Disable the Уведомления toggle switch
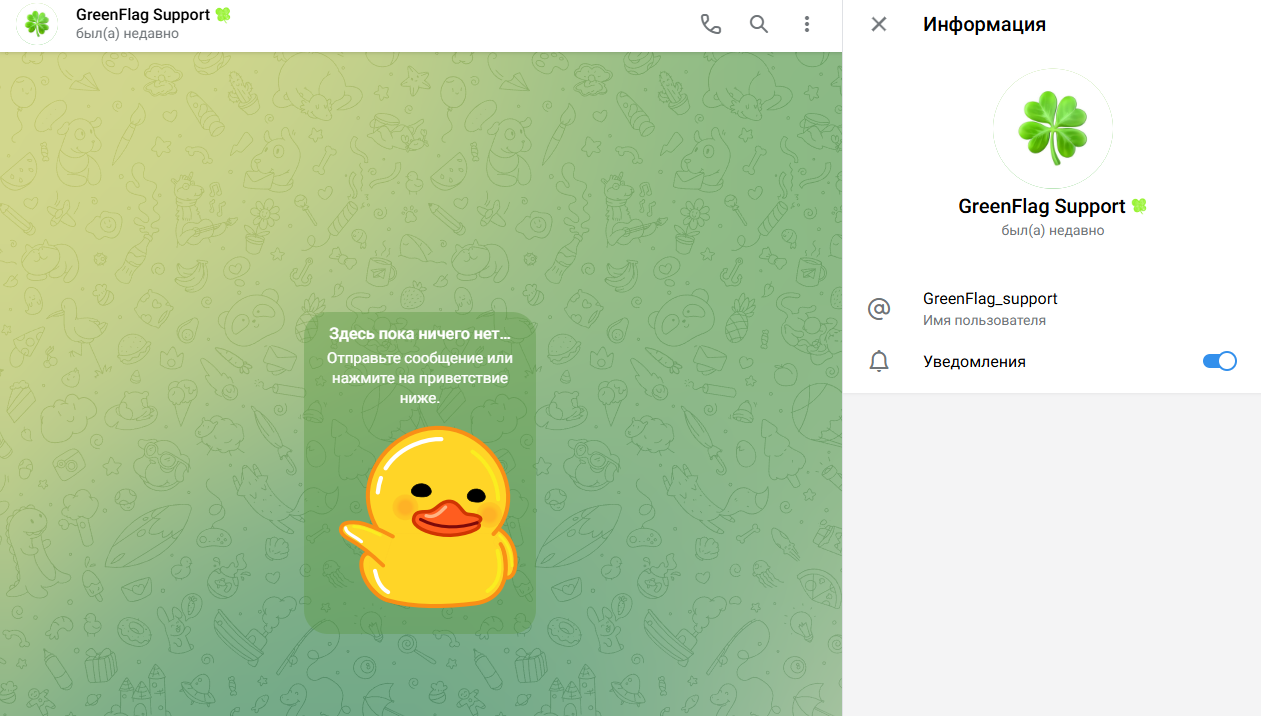Viewport: 1261px width, 716px height. [1219, 362]
